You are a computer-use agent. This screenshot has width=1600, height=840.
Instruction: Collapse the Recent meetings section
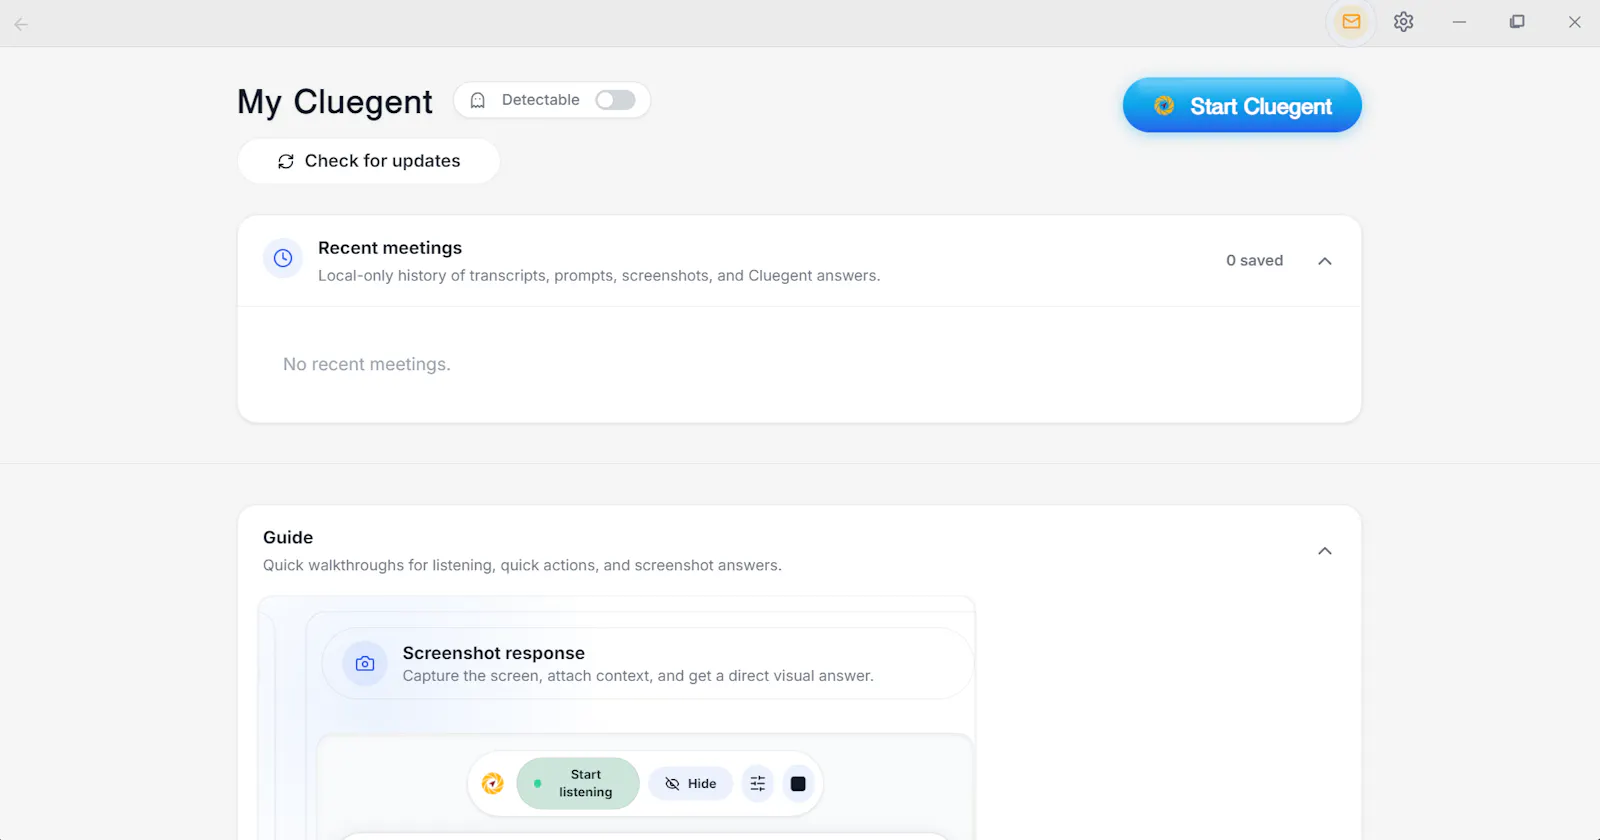click(1325, 261)
